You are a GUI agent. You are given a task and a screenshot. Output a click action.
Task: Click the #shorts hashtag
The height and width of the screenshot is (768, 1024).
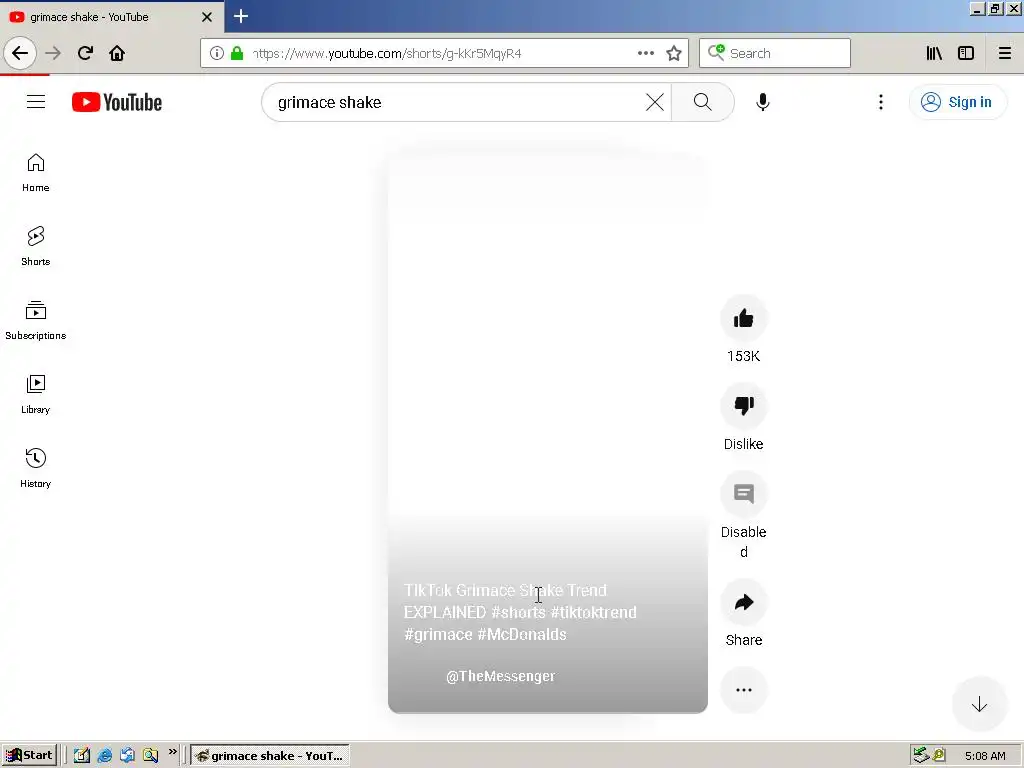tap(519, 613)
